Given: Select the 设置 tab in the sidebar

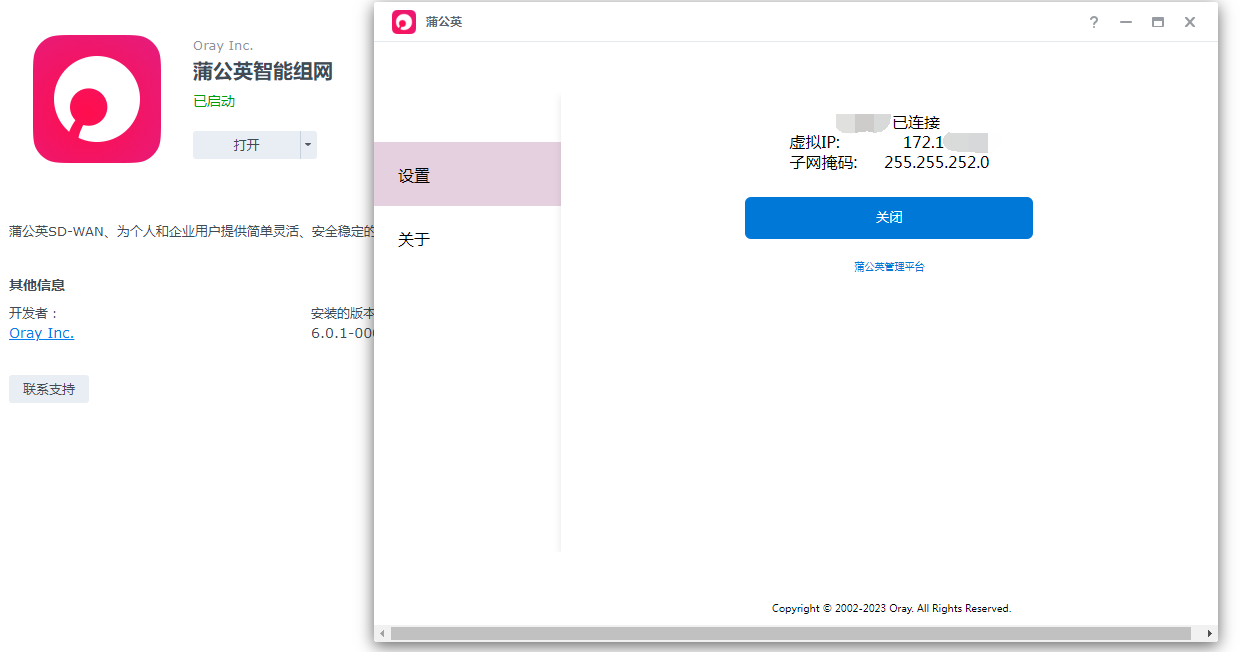Looking at the screenshot, I should [x=467, y=175].
